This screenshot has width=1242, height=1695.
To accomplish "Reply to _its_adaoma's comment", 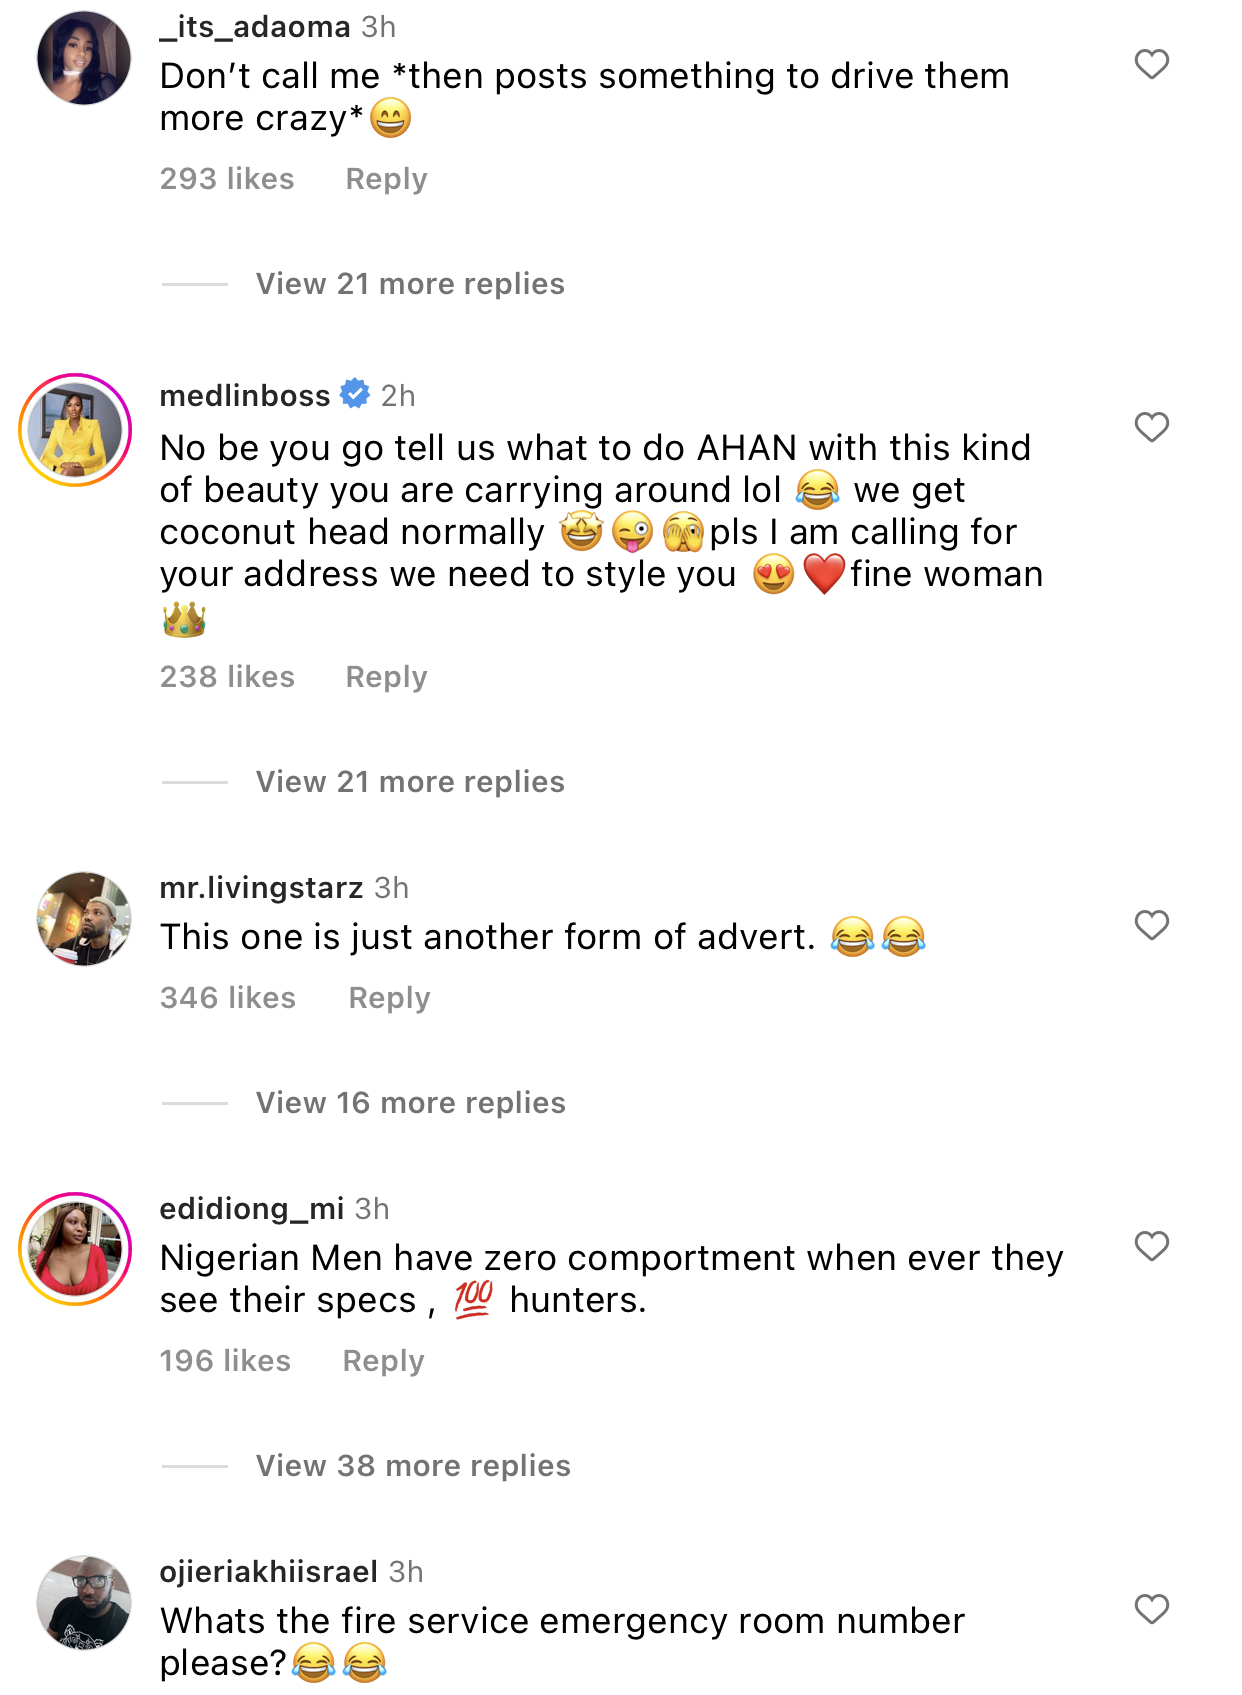I will (x=386, y=179).
